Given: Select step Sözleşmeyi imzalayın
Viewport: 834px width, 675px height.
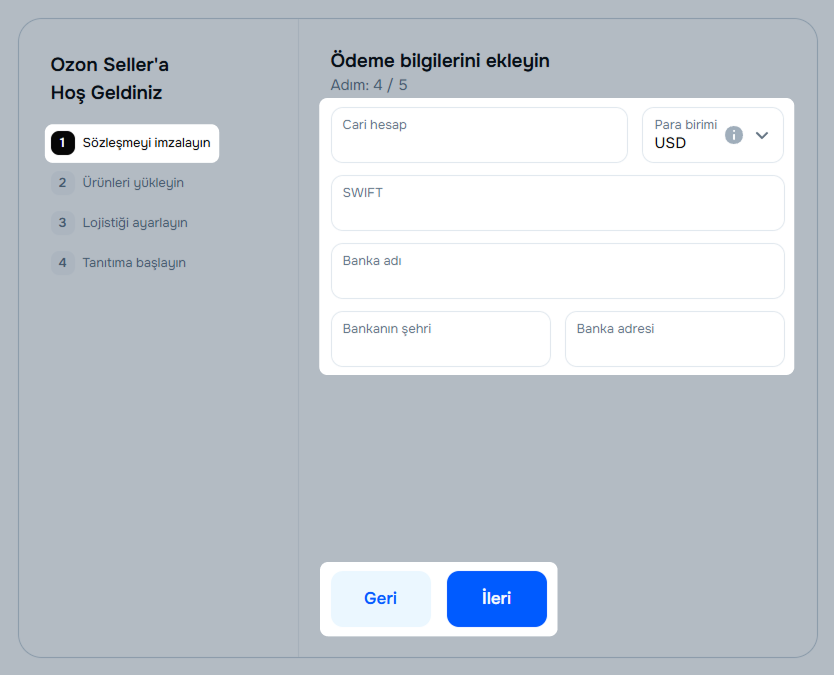Looking at the screenshot, I should [132, 143].
